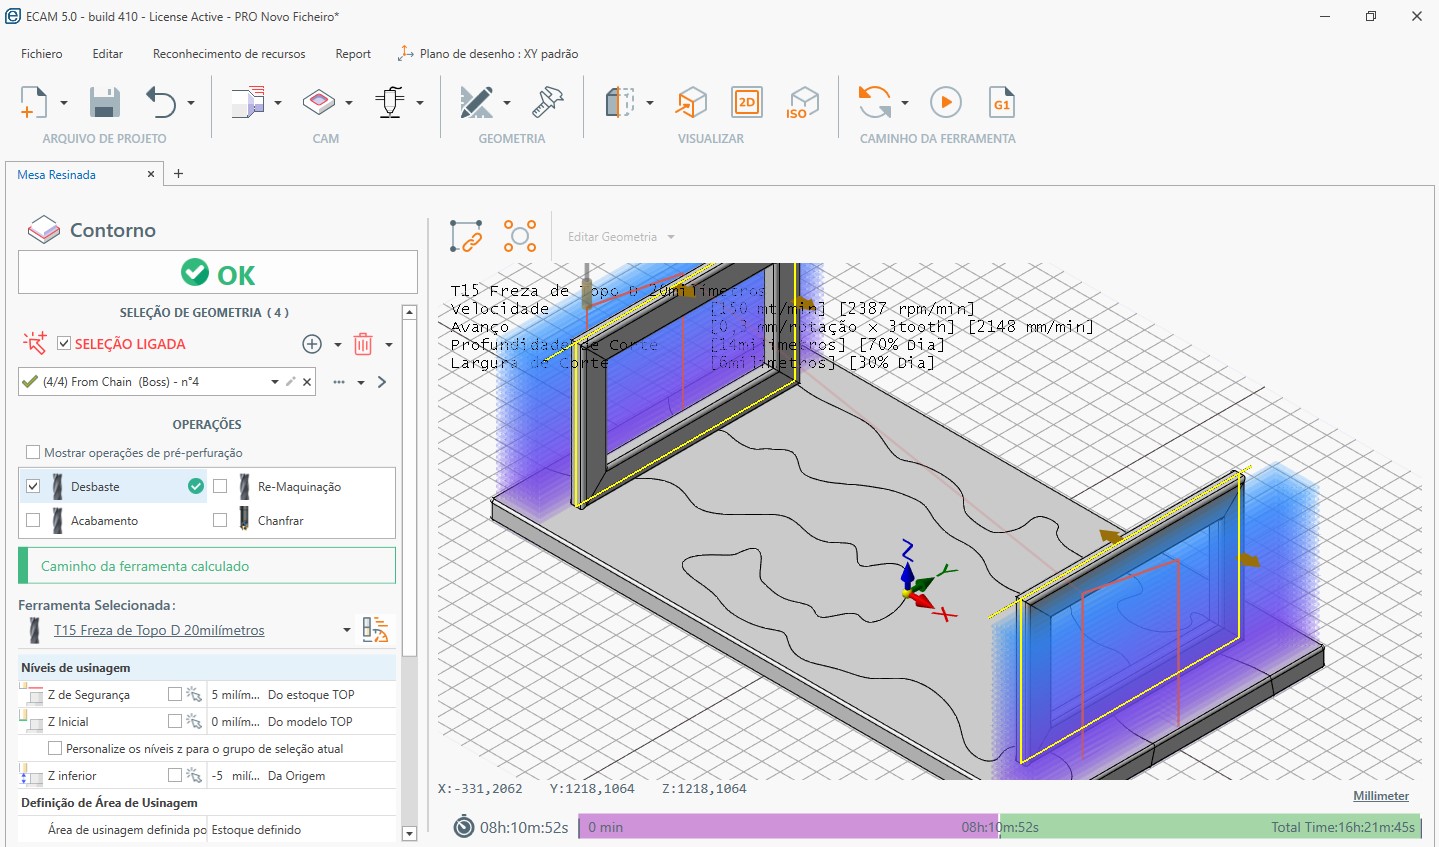
Task: Open Reconhecimento de recursos menu
Action: pyautogui.click(x=229, y=54)
